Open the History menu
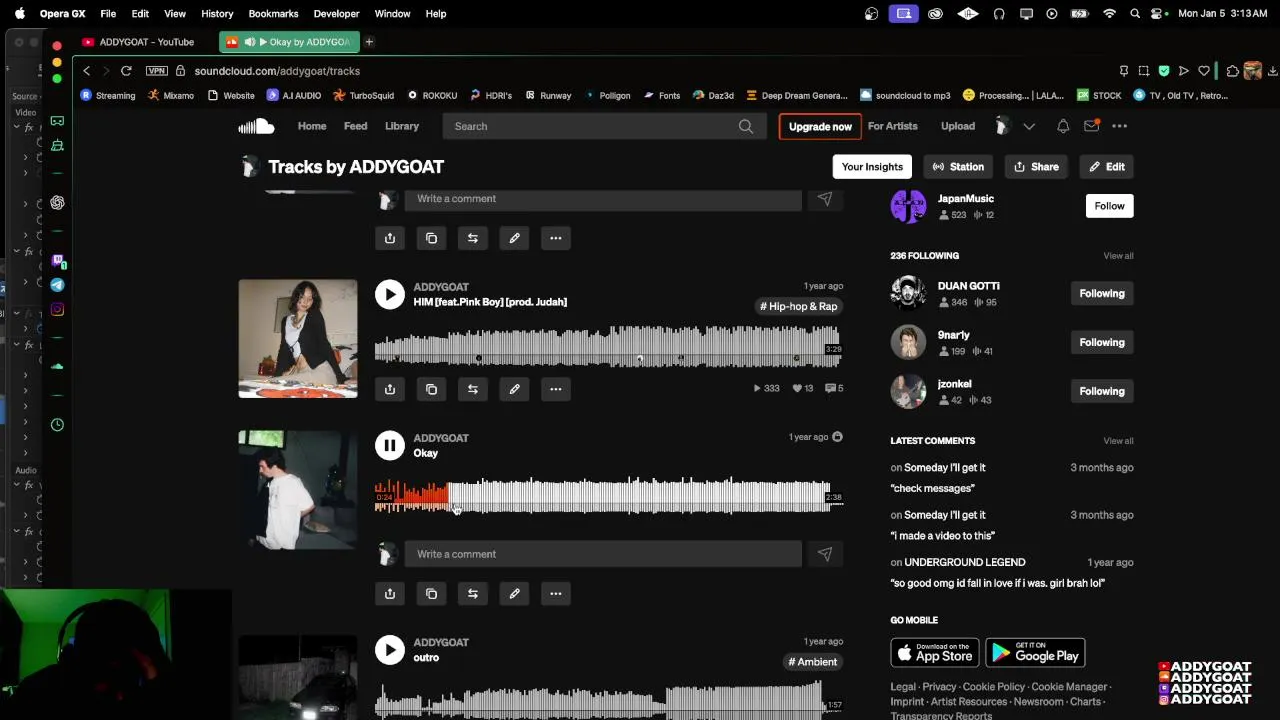1280x720 pixels. (217, 14)
